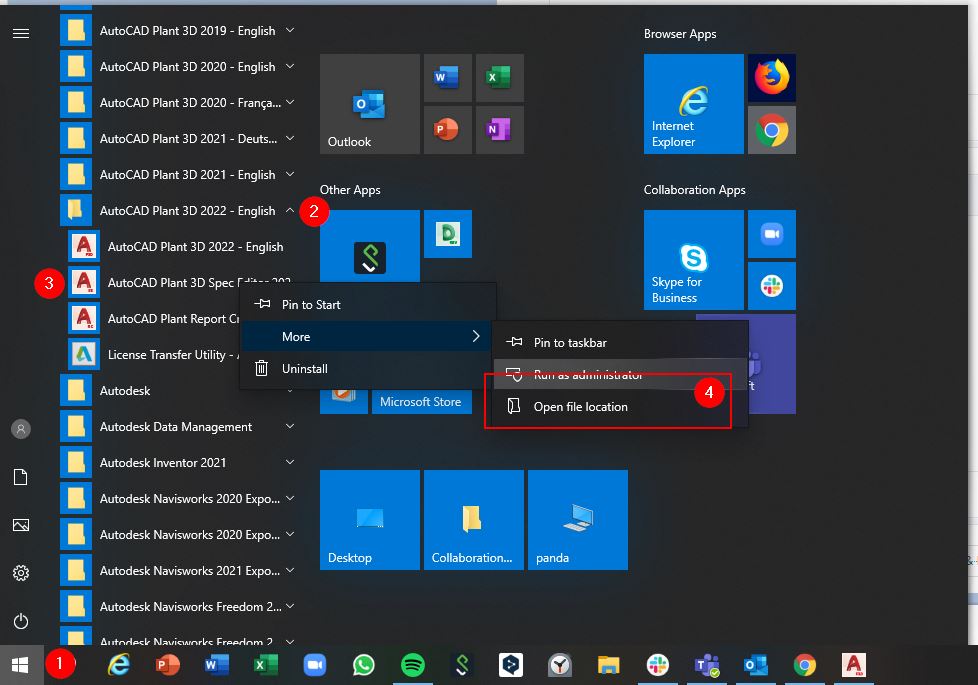Launch Zoom from the taskbar

315,665
